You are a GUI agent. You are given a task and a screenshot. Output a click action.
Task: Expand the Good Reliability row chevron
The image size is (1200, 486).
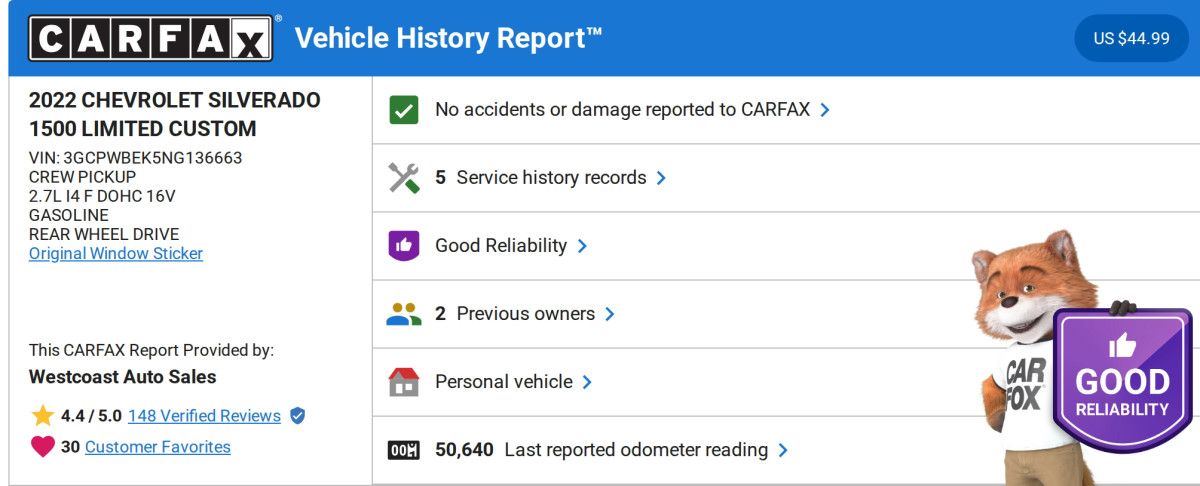pos(582,246)
